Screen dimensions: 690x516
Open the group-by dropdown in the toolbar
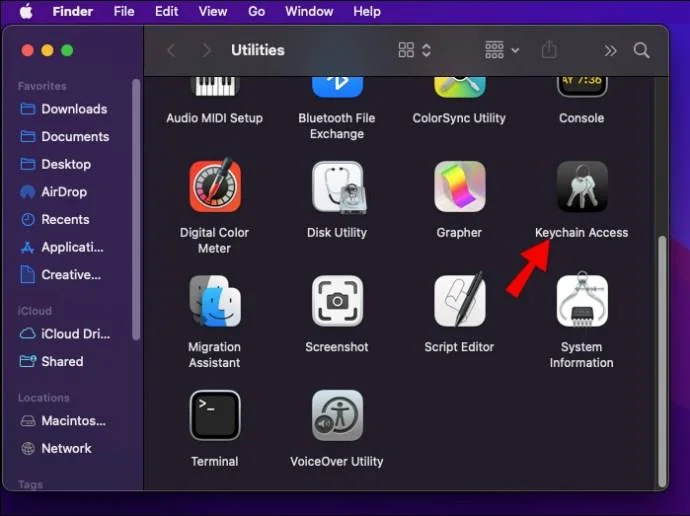(502, 50)
